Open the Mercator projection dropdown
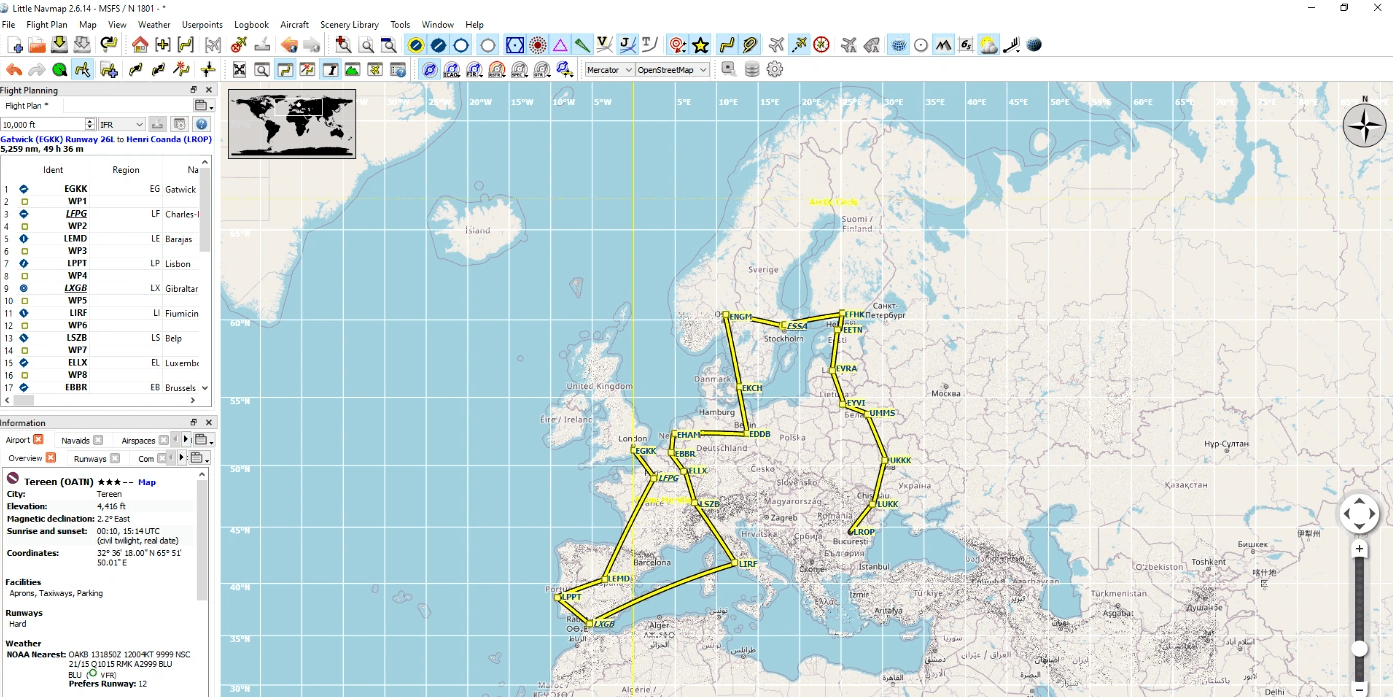This screenshot has width=1393, height=697. [608, 70]
